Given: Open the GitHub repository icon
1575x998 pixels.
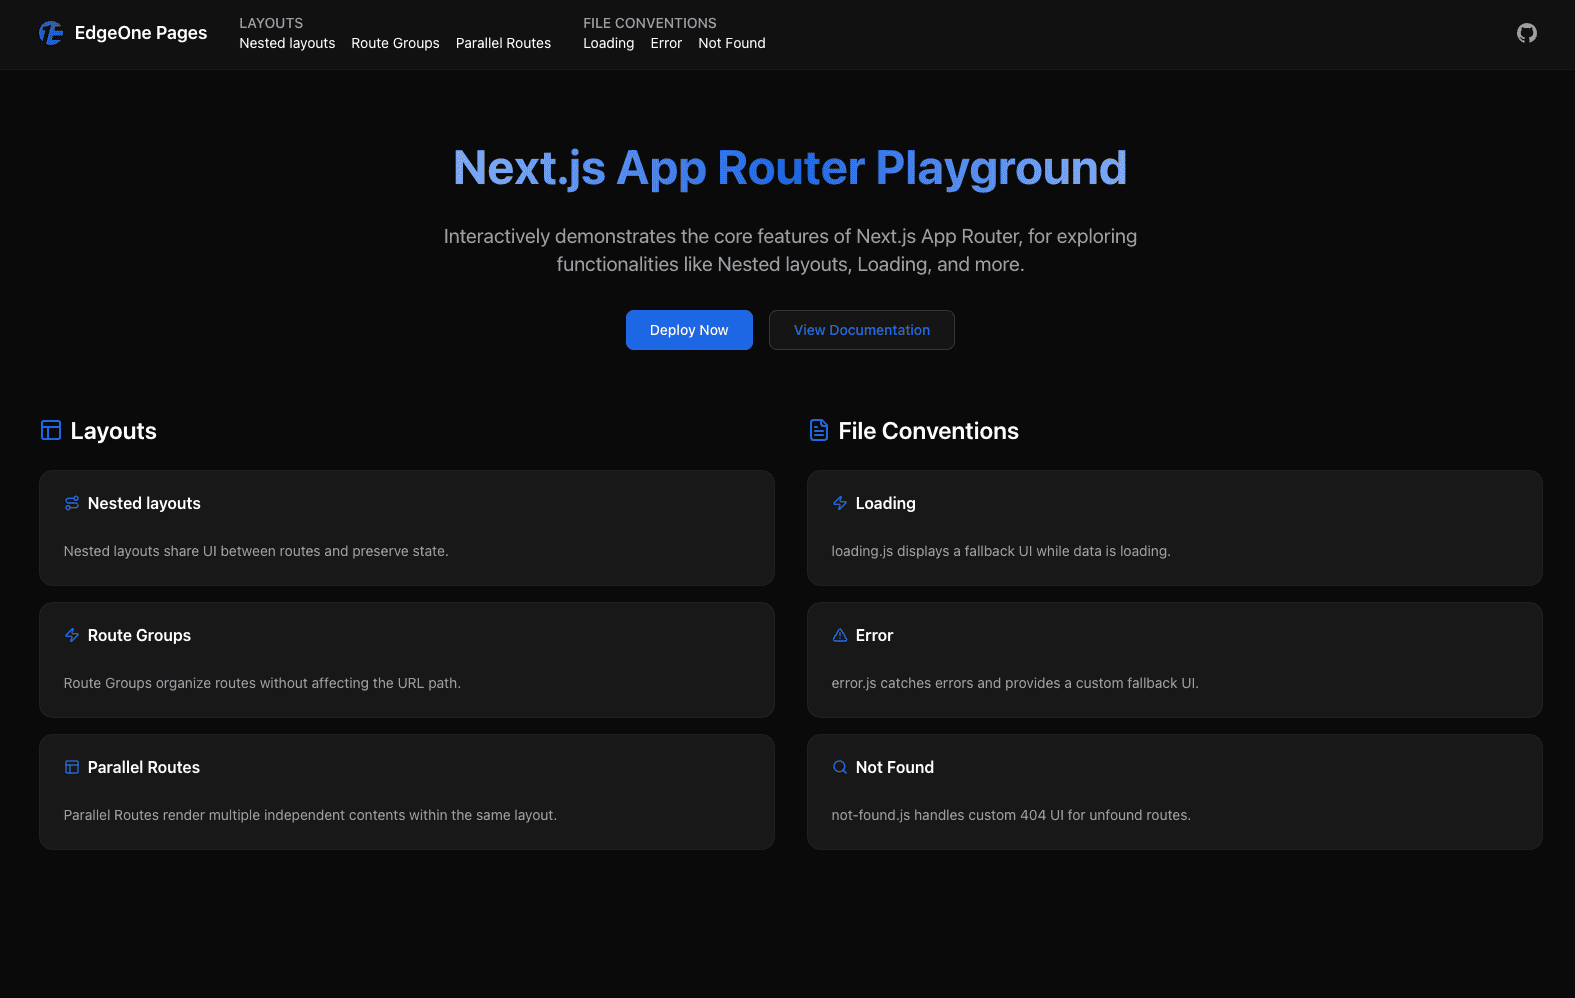Looking at the screenshot, I should coord(1526,33).
